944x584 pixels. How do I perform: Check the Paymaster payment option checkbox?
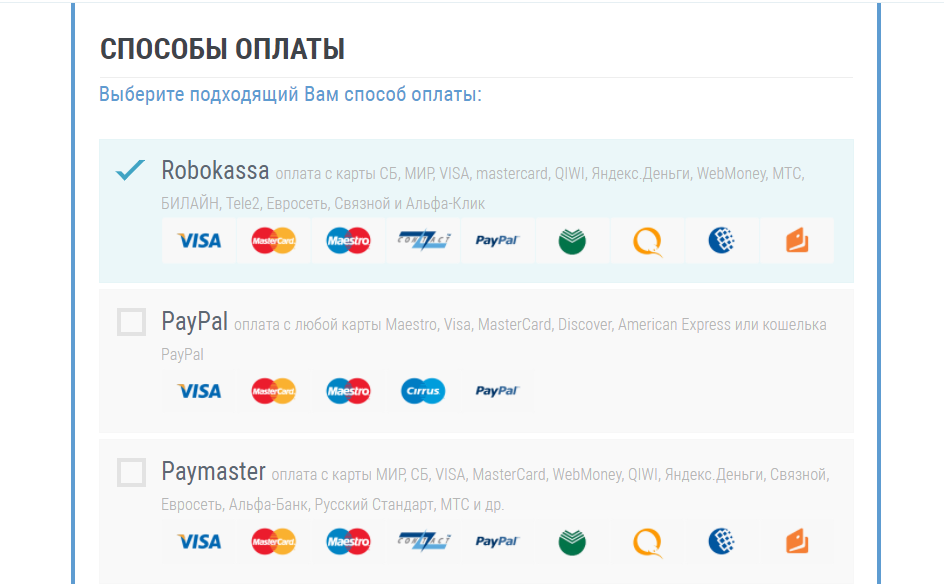coord(131,472)
